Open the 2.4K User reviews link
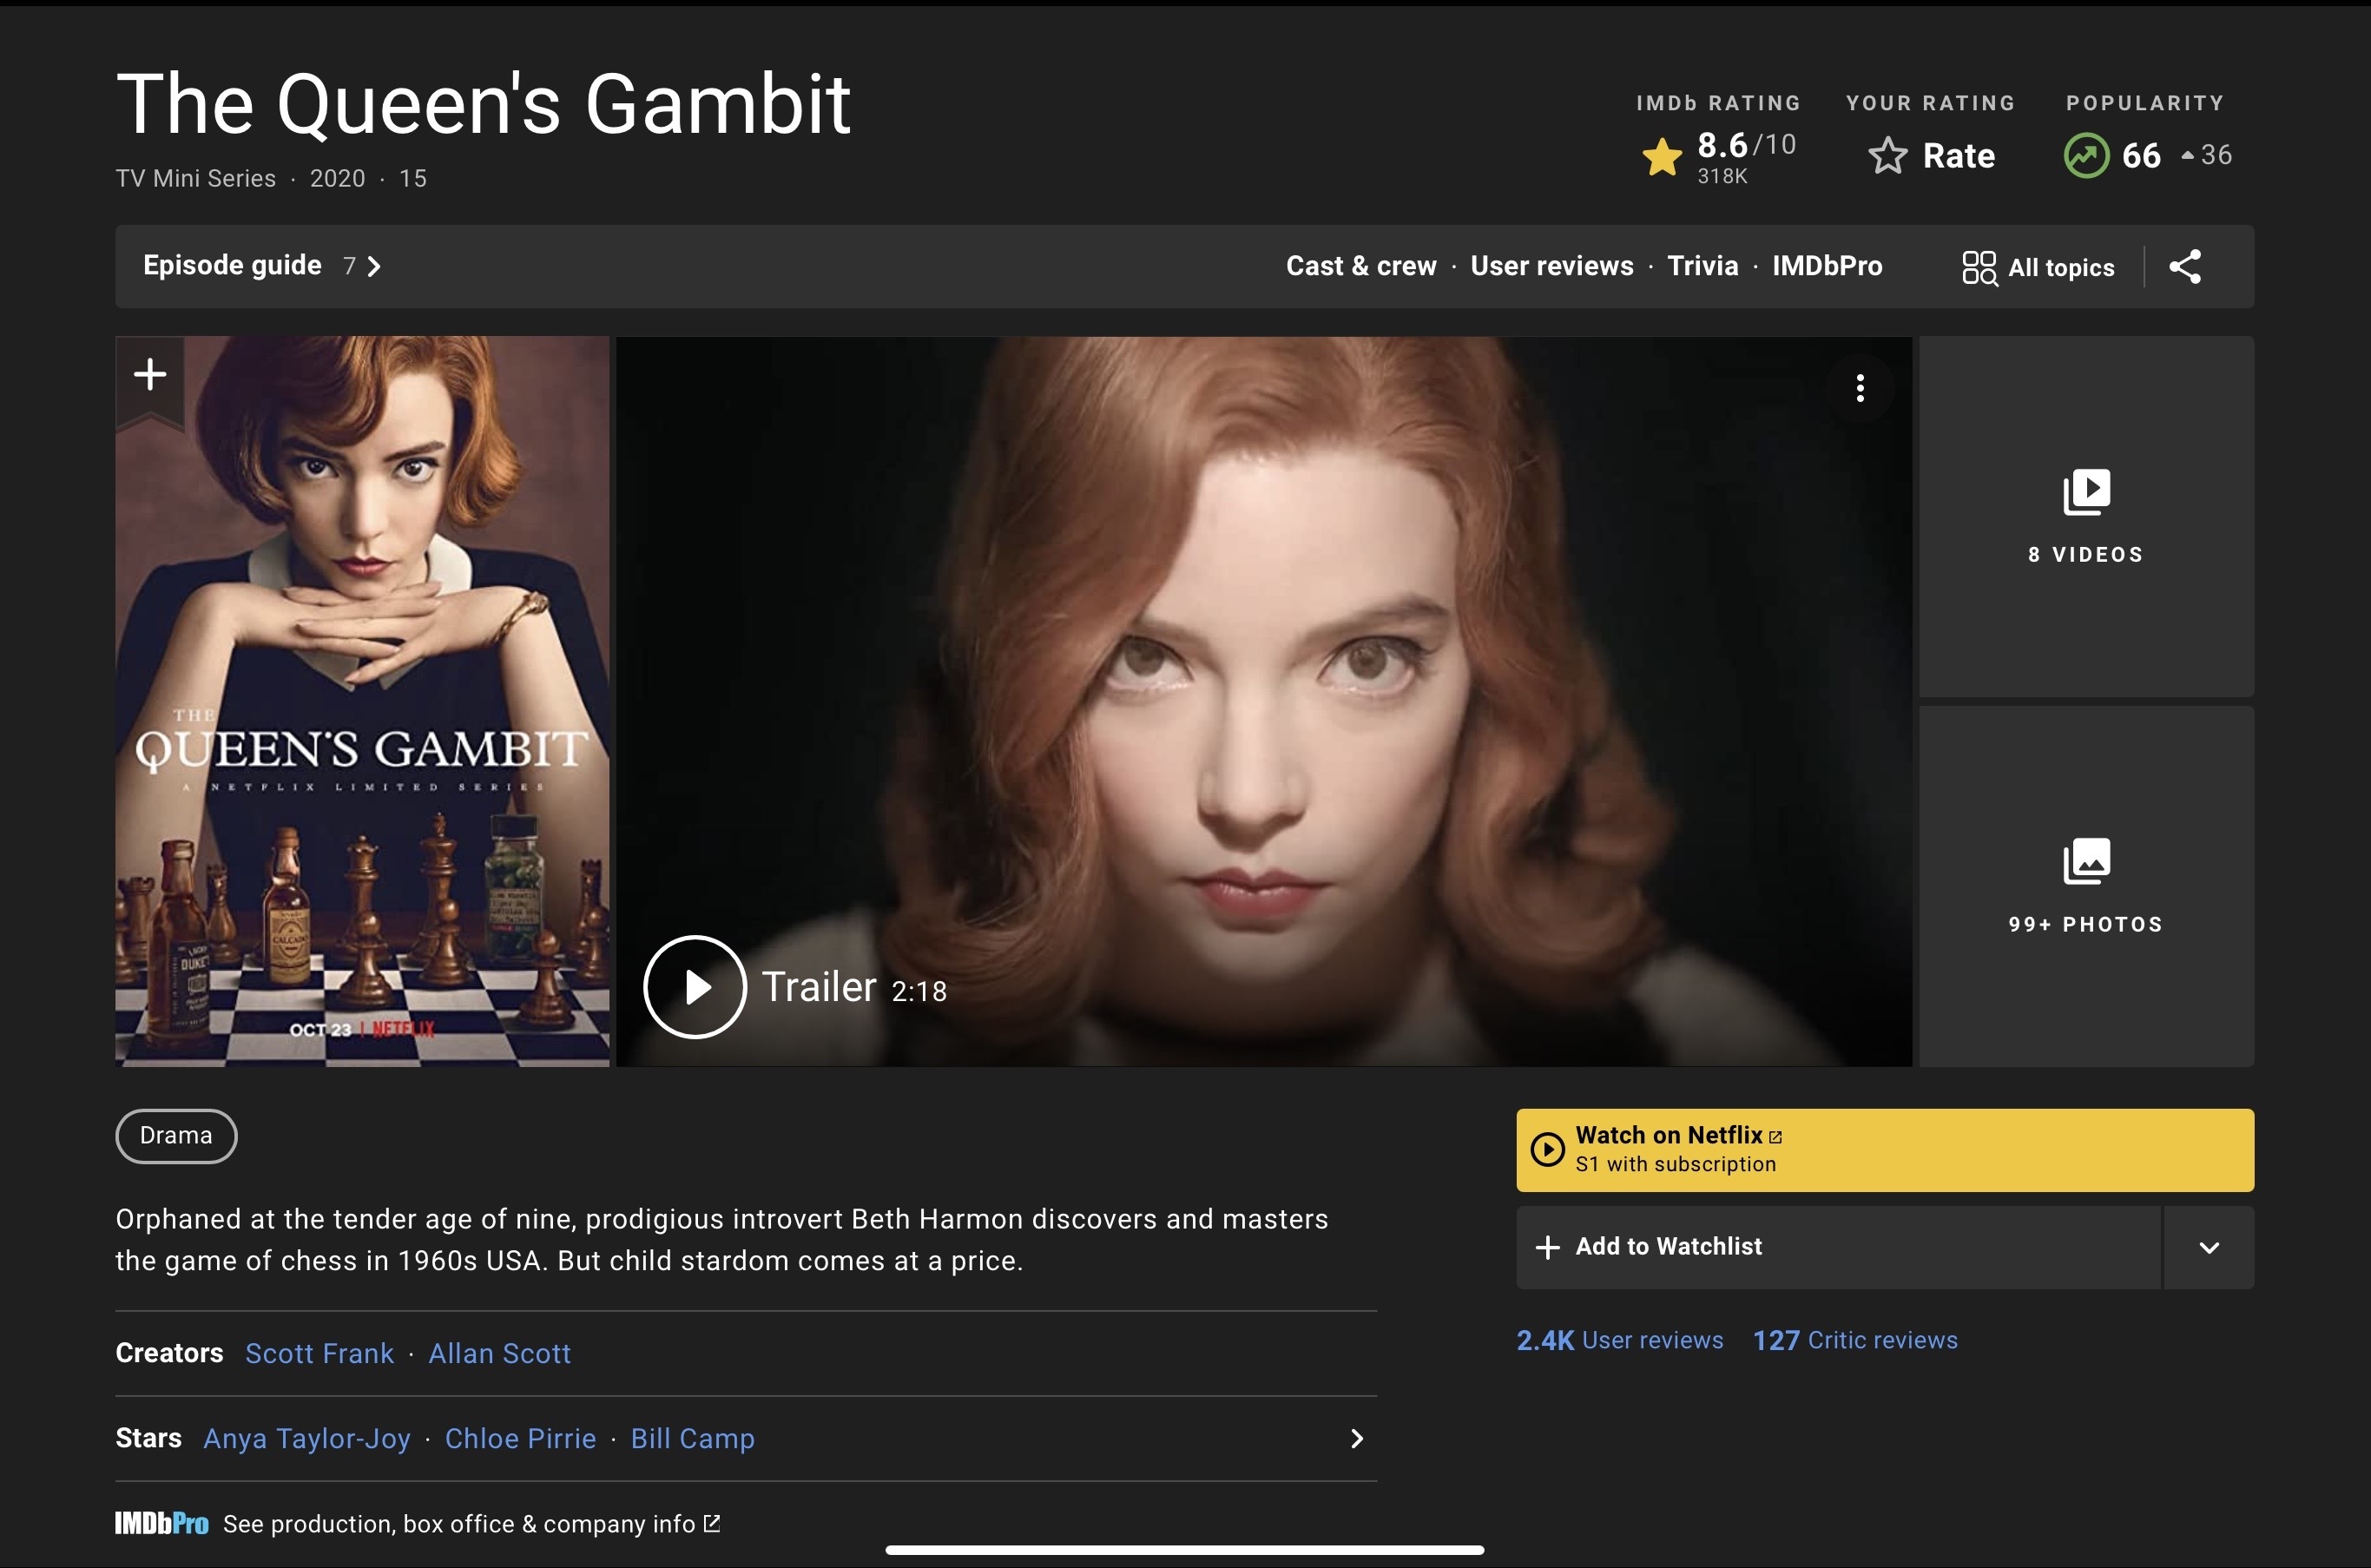2371x1568 pixels. [1619, 1340]
